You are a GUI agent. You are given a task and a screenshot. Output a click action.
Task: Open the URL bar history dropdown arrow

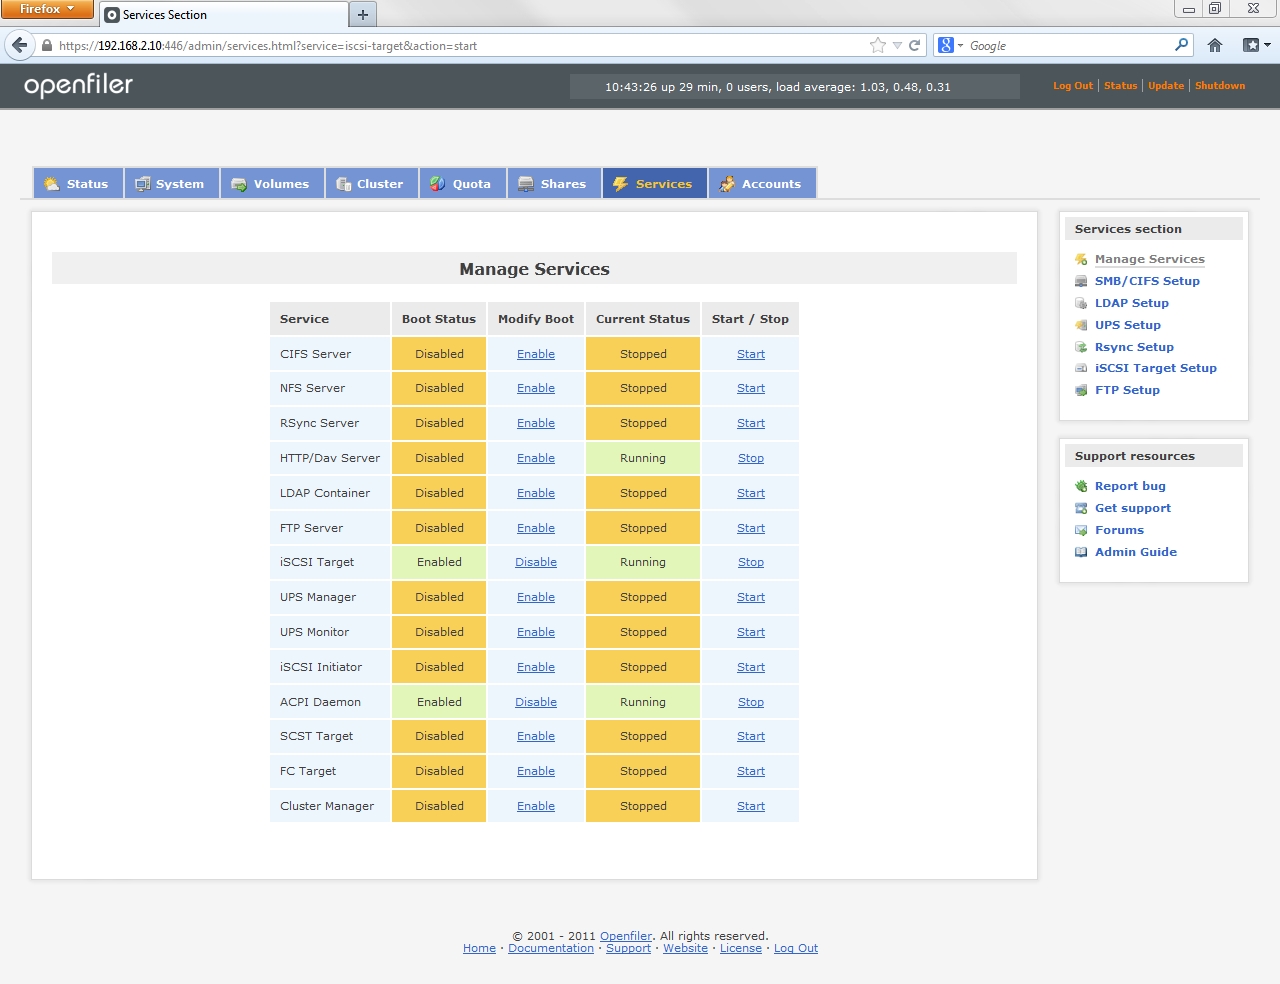897,45
